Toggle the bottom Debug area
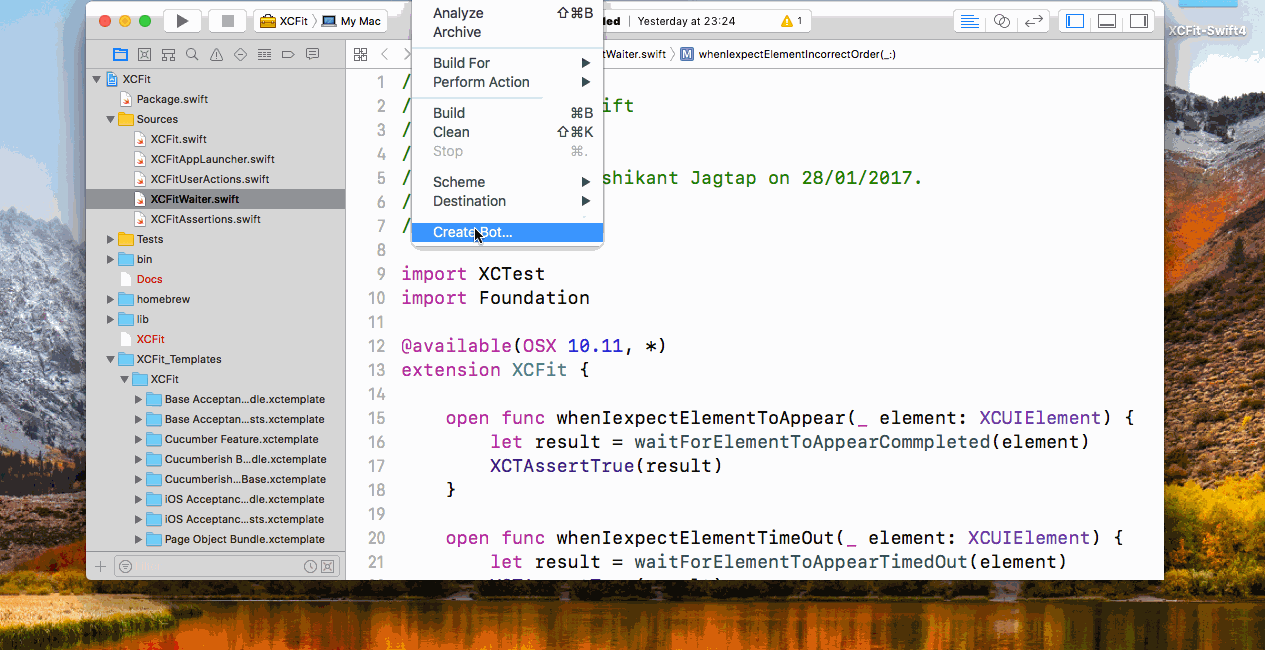 [1107, 21]
